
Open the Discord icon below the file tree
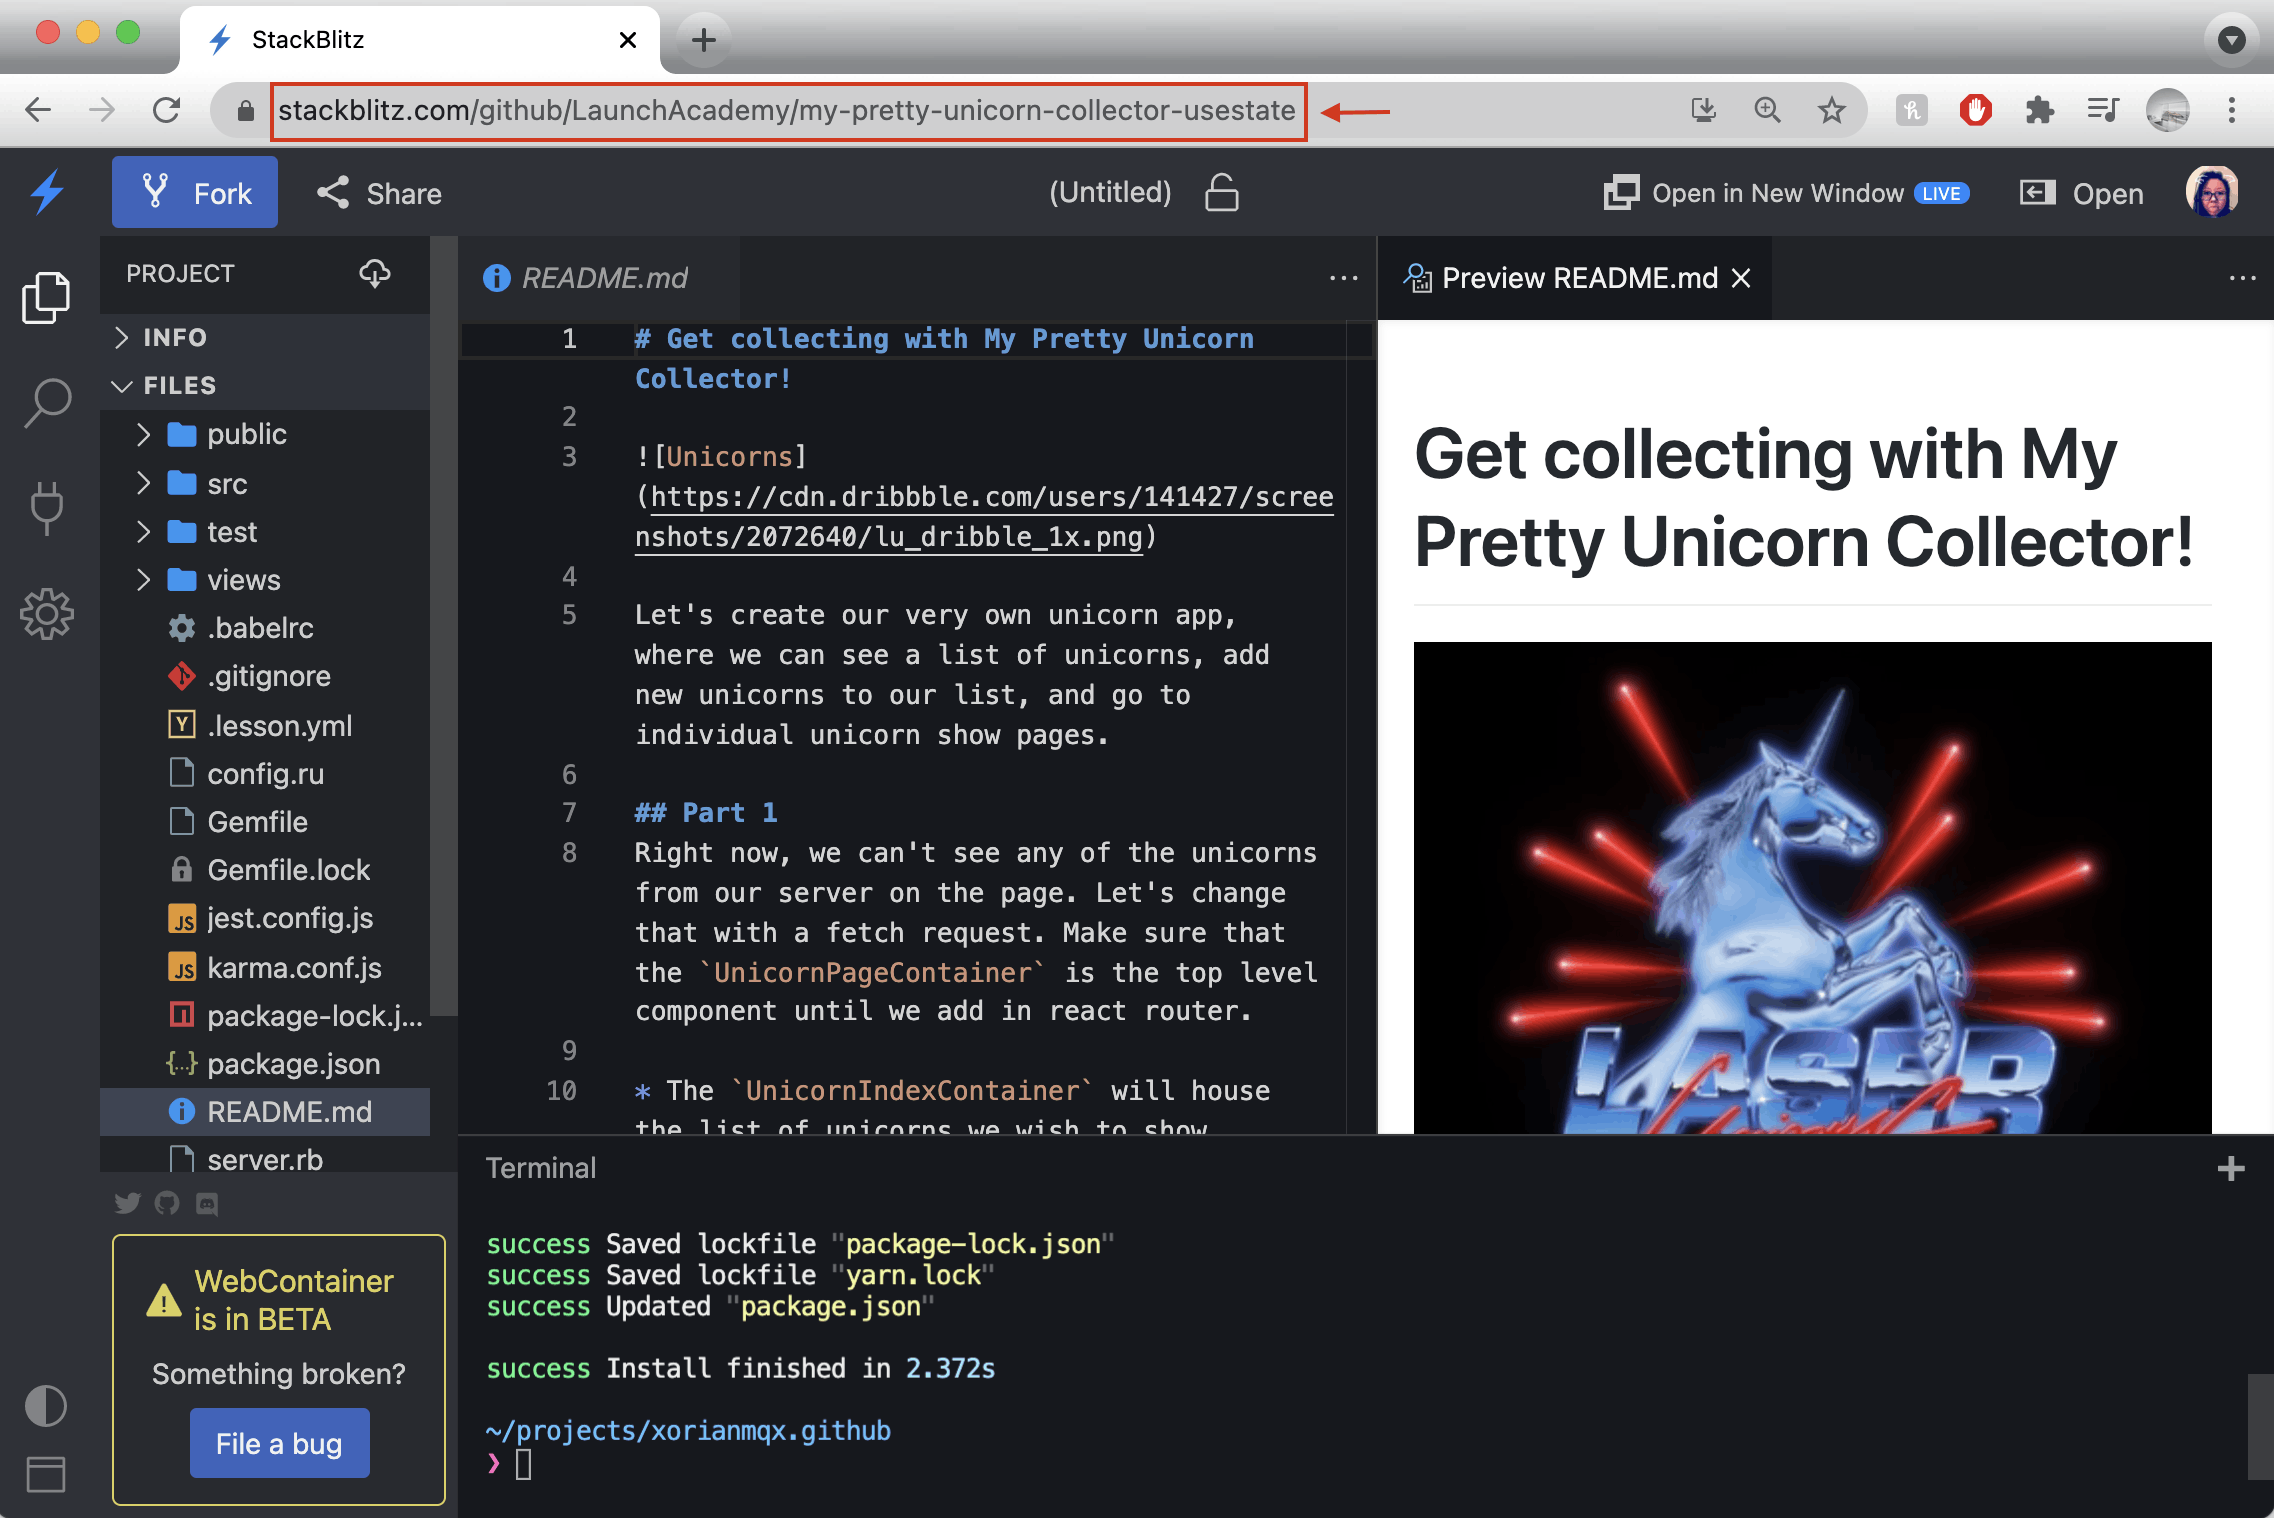coord(207,1204)
